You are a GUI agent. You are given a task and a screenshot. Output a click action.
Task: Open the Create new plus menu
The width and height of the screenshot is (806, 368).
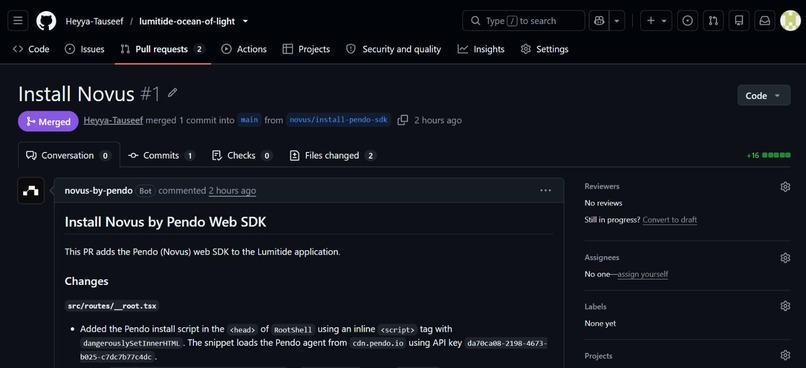(656, 21)
